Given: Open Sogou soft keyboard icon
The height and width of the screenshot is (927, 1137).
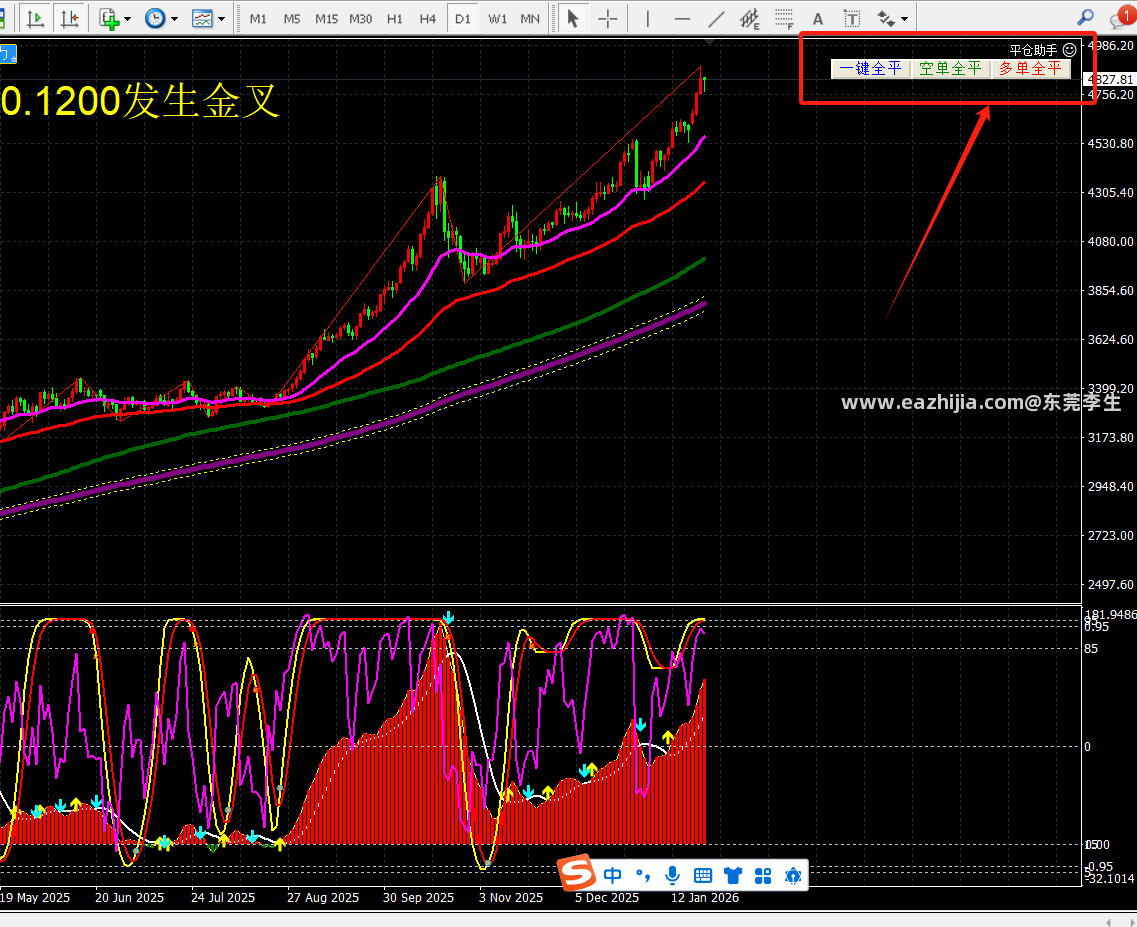Looking at the screenshot, I should pos(703,876).
